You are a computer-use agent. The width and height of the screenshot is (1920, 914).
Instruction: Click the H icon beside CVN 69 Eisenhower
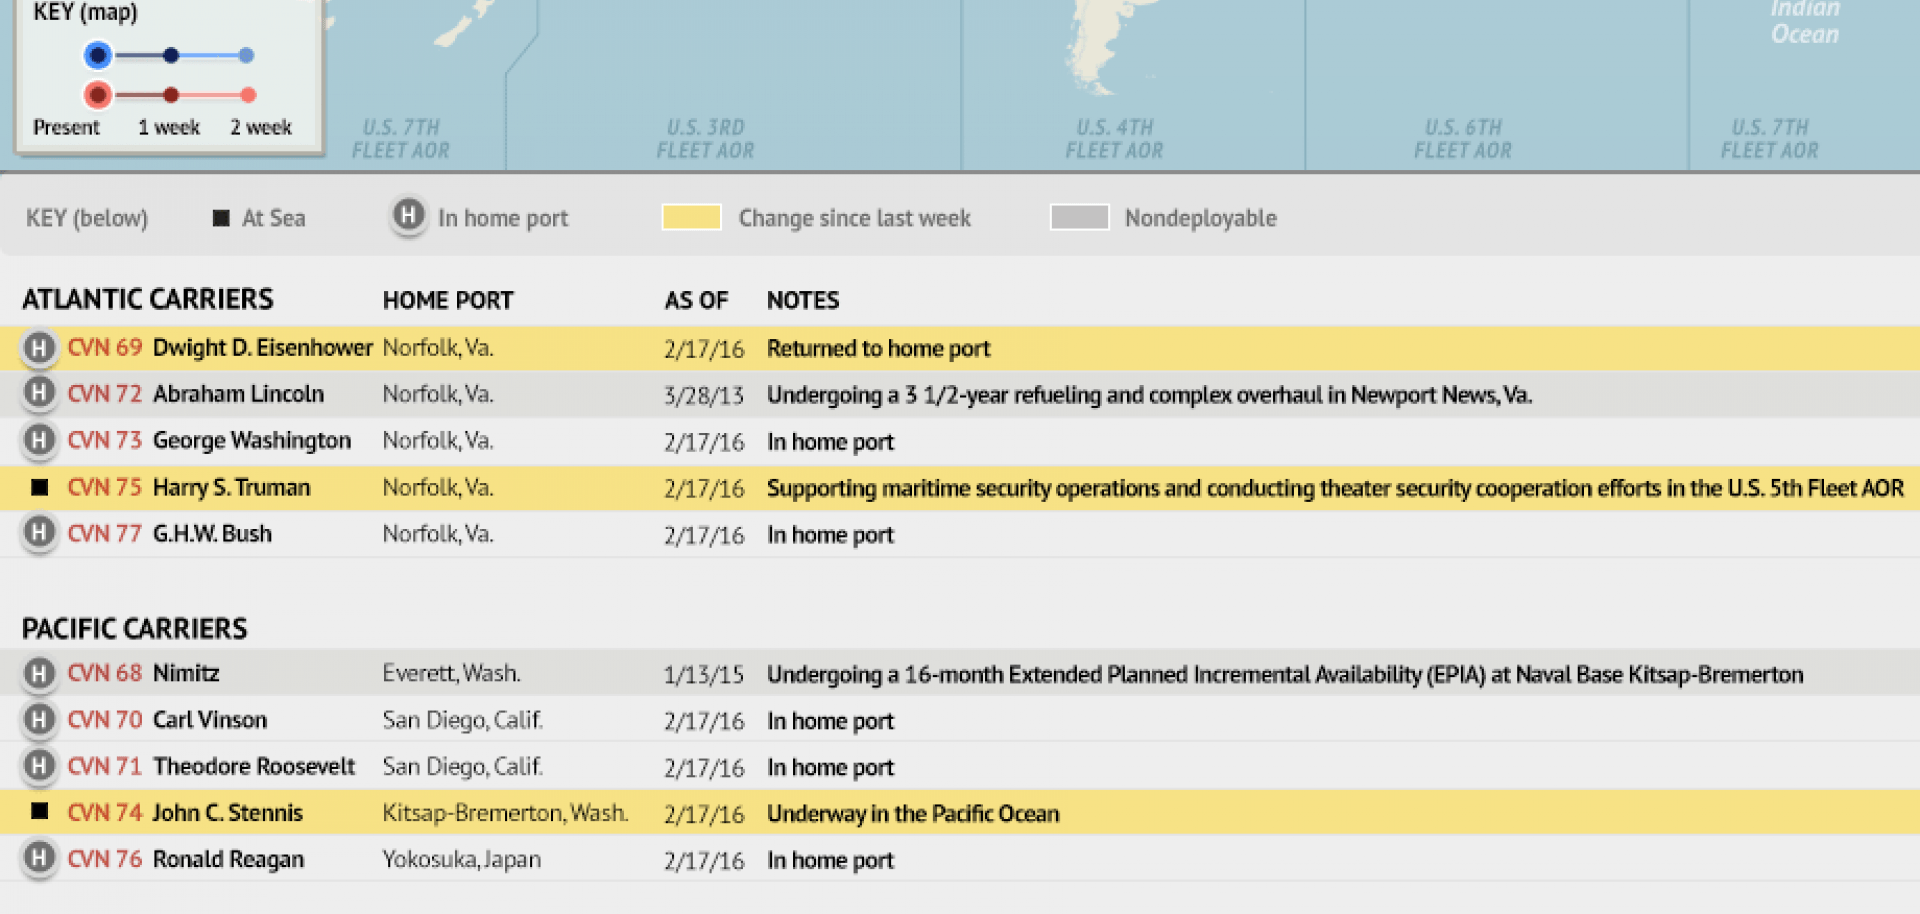coord(39,348)
